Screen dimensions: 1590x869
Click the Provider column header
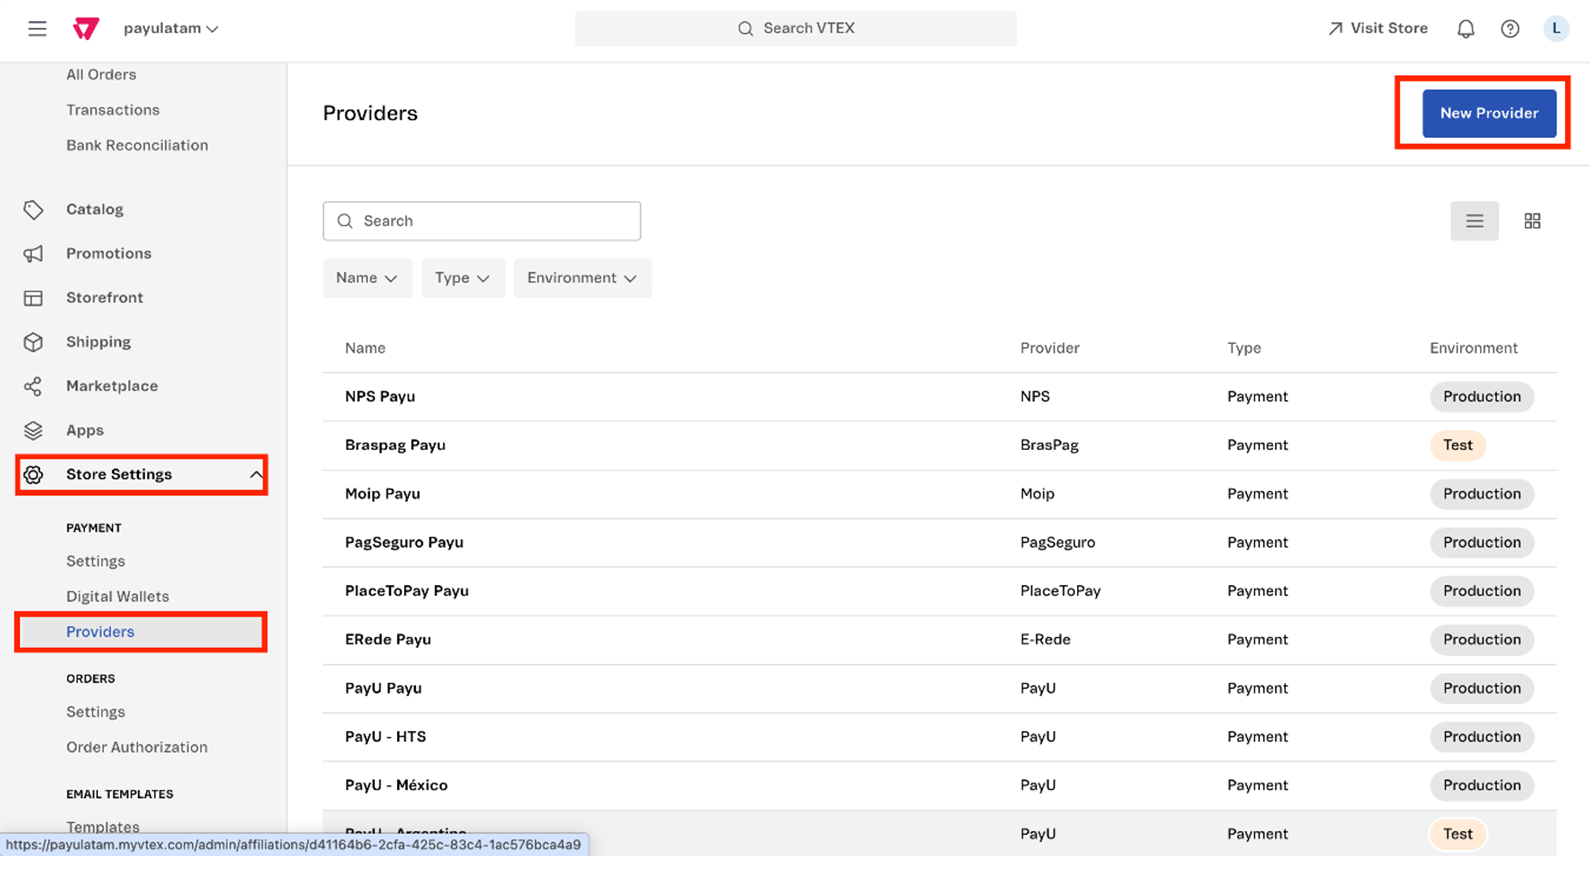(x=1049, y=348)
